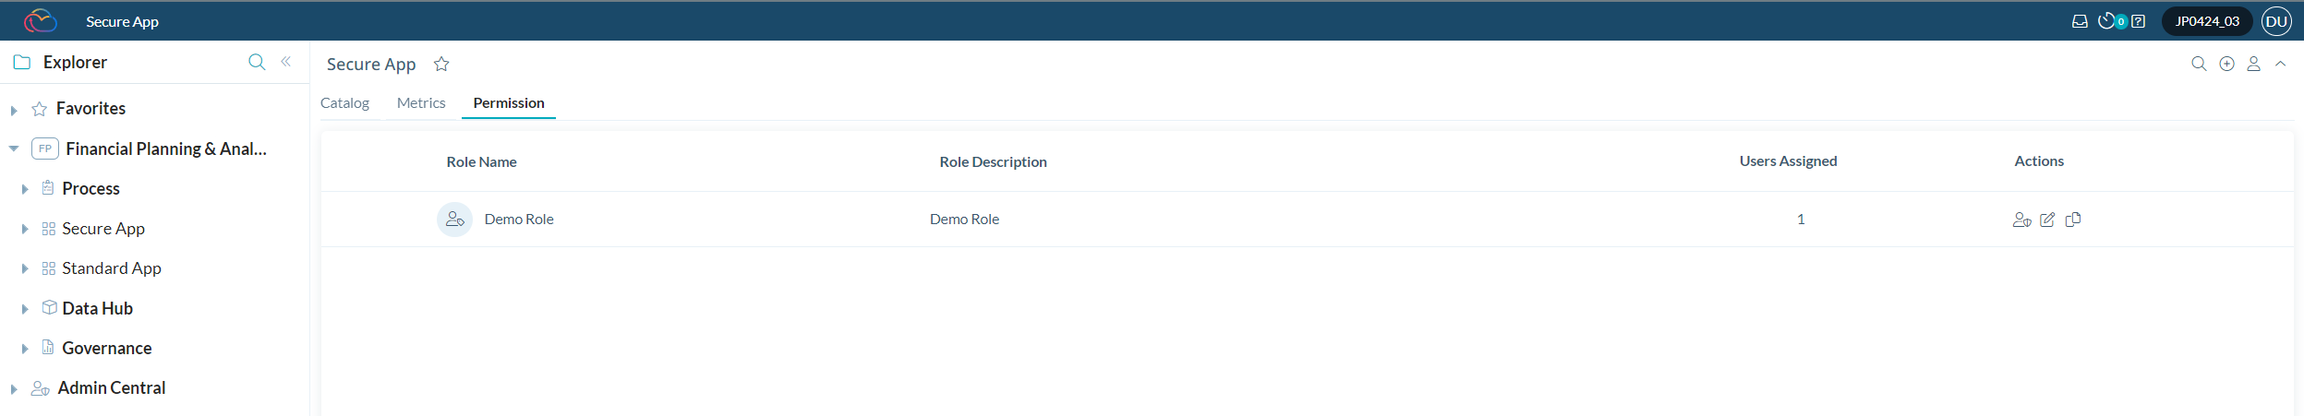Edit the Demo Role with pencil icon
Screen dimensions: 2304x416
click(x=2047, y=219)
